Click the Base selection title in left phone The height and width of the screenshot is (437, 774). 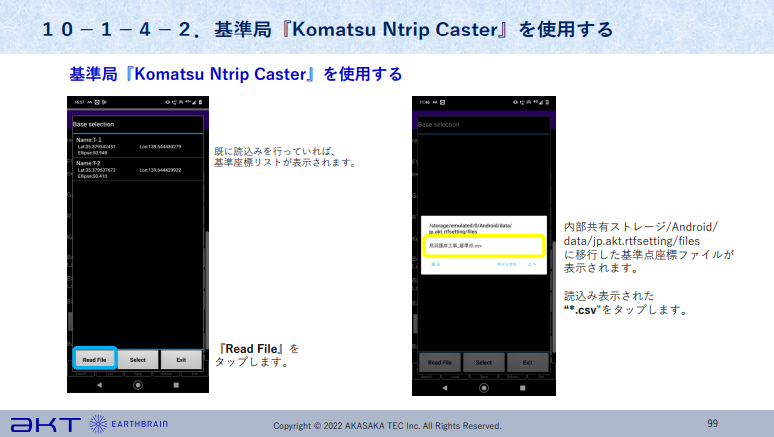93,124
